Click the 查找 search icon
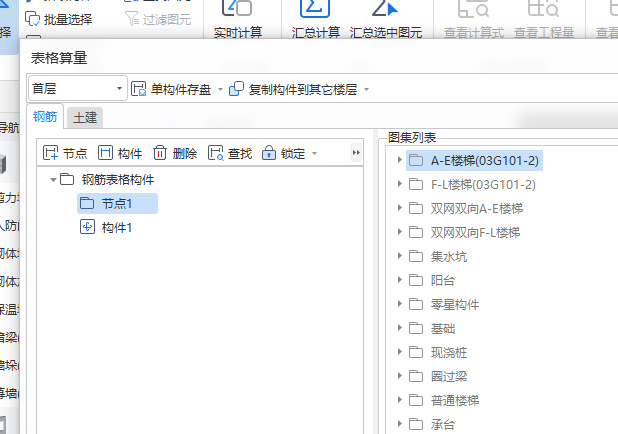Image resolution: width=618 pixels, height=434 pixels. coord(216,153)
